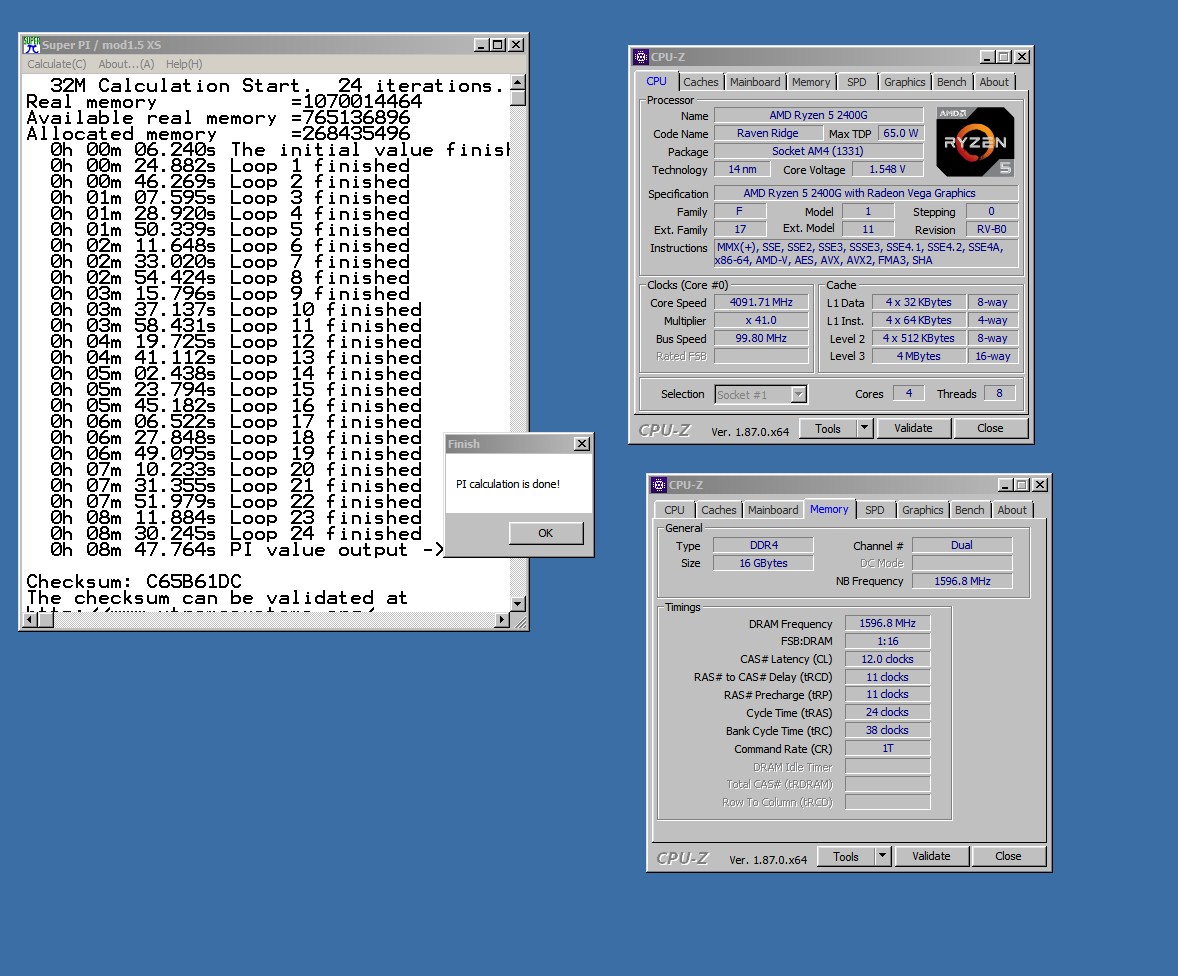Switch to Caches tab in top CPU-Z window
The height and width of the screenshot is (976, 1178).
[701, 83]
